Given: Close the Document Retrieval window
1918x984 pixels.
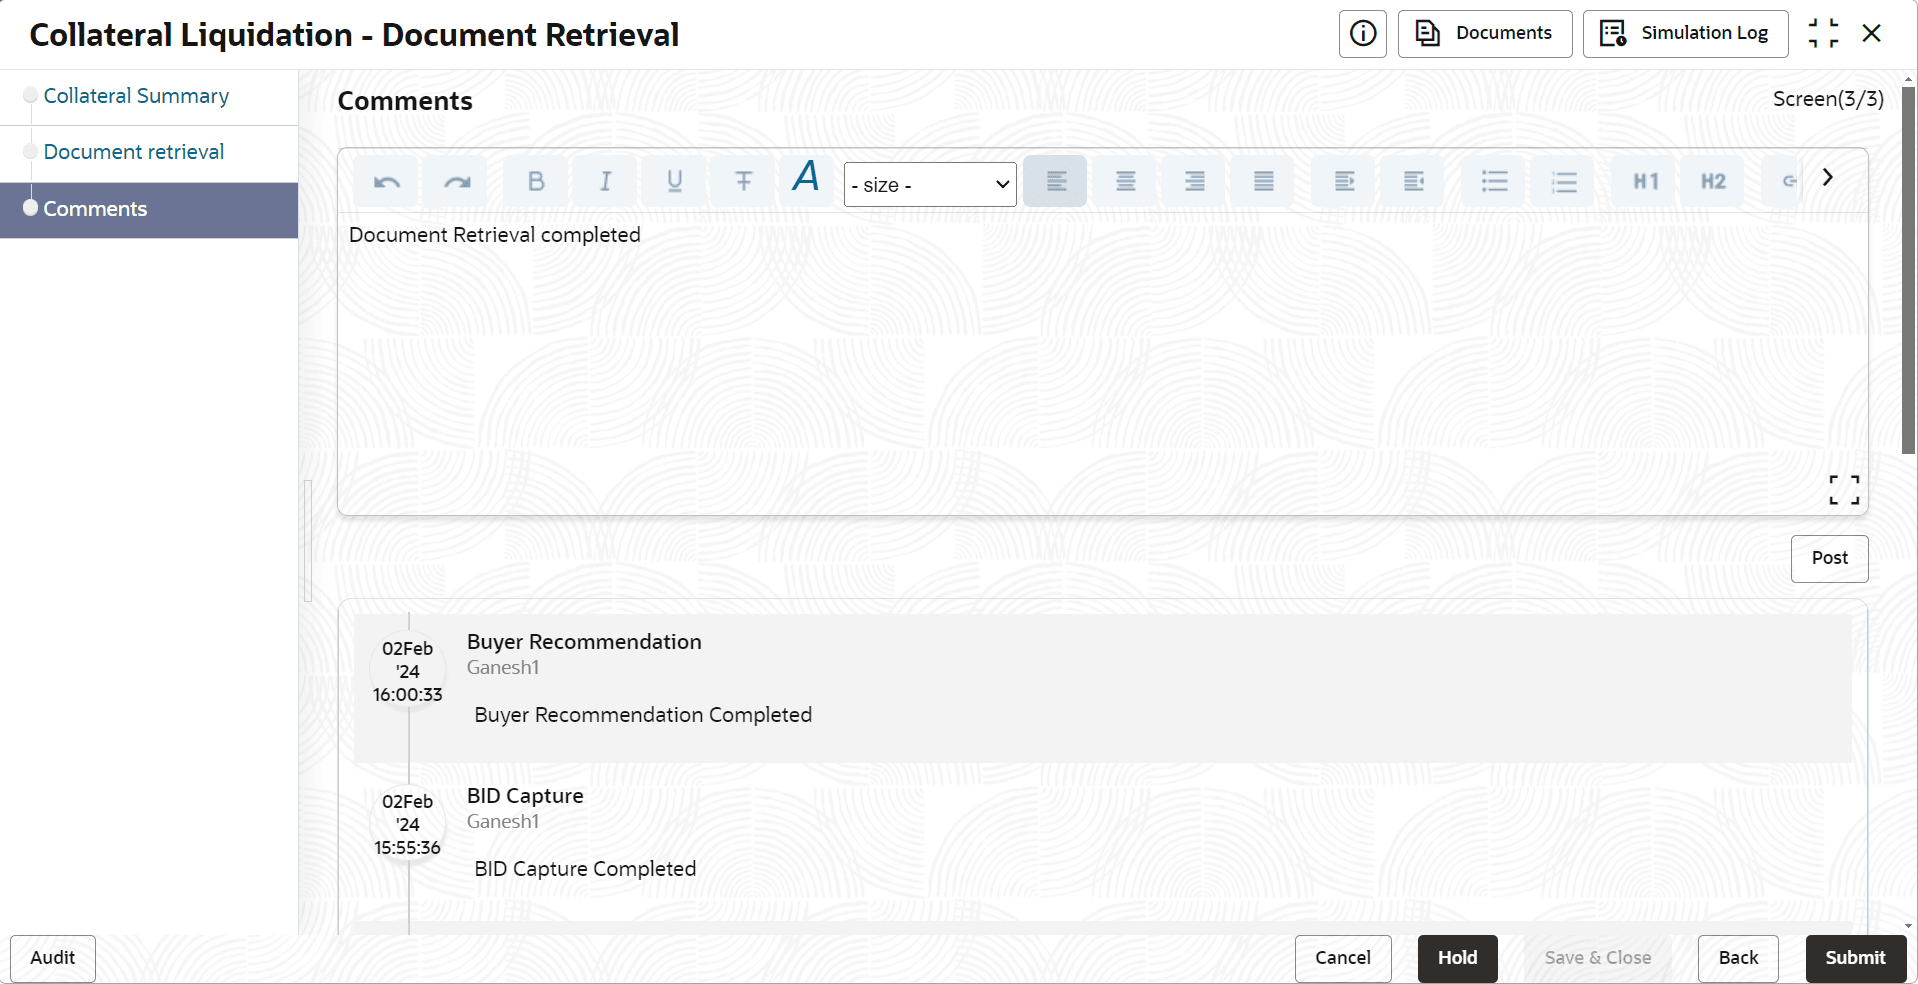Looking at the screenshot, I should 1872,33.
